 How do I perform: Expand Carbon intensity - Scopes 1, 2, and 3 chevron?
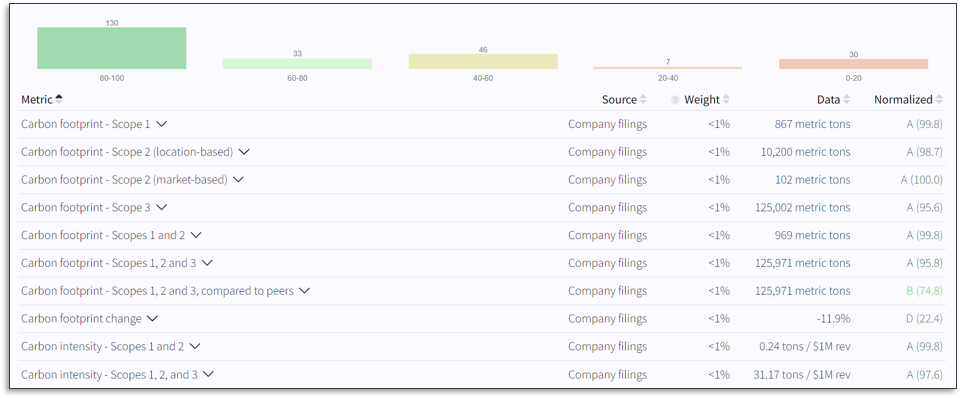[x=208, y=374]
